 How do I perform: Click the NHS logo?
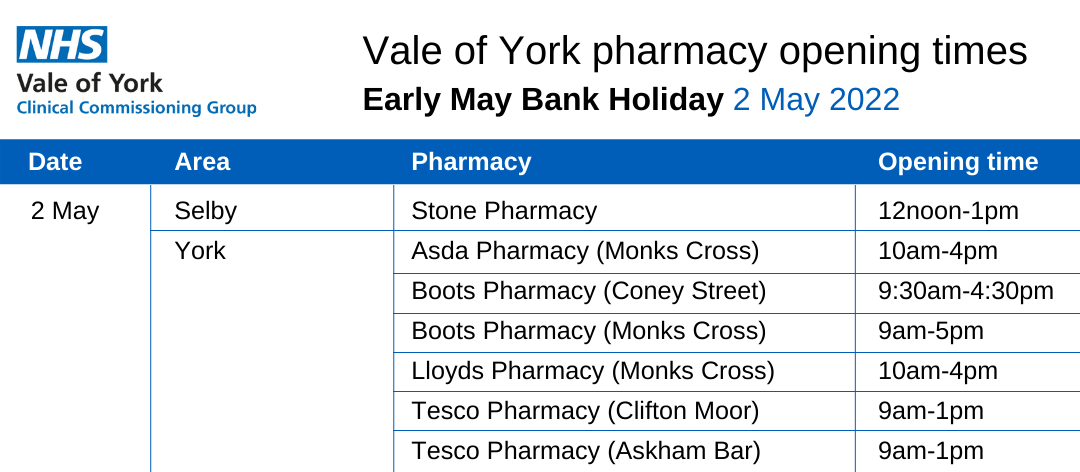click(x=61, y=45)
